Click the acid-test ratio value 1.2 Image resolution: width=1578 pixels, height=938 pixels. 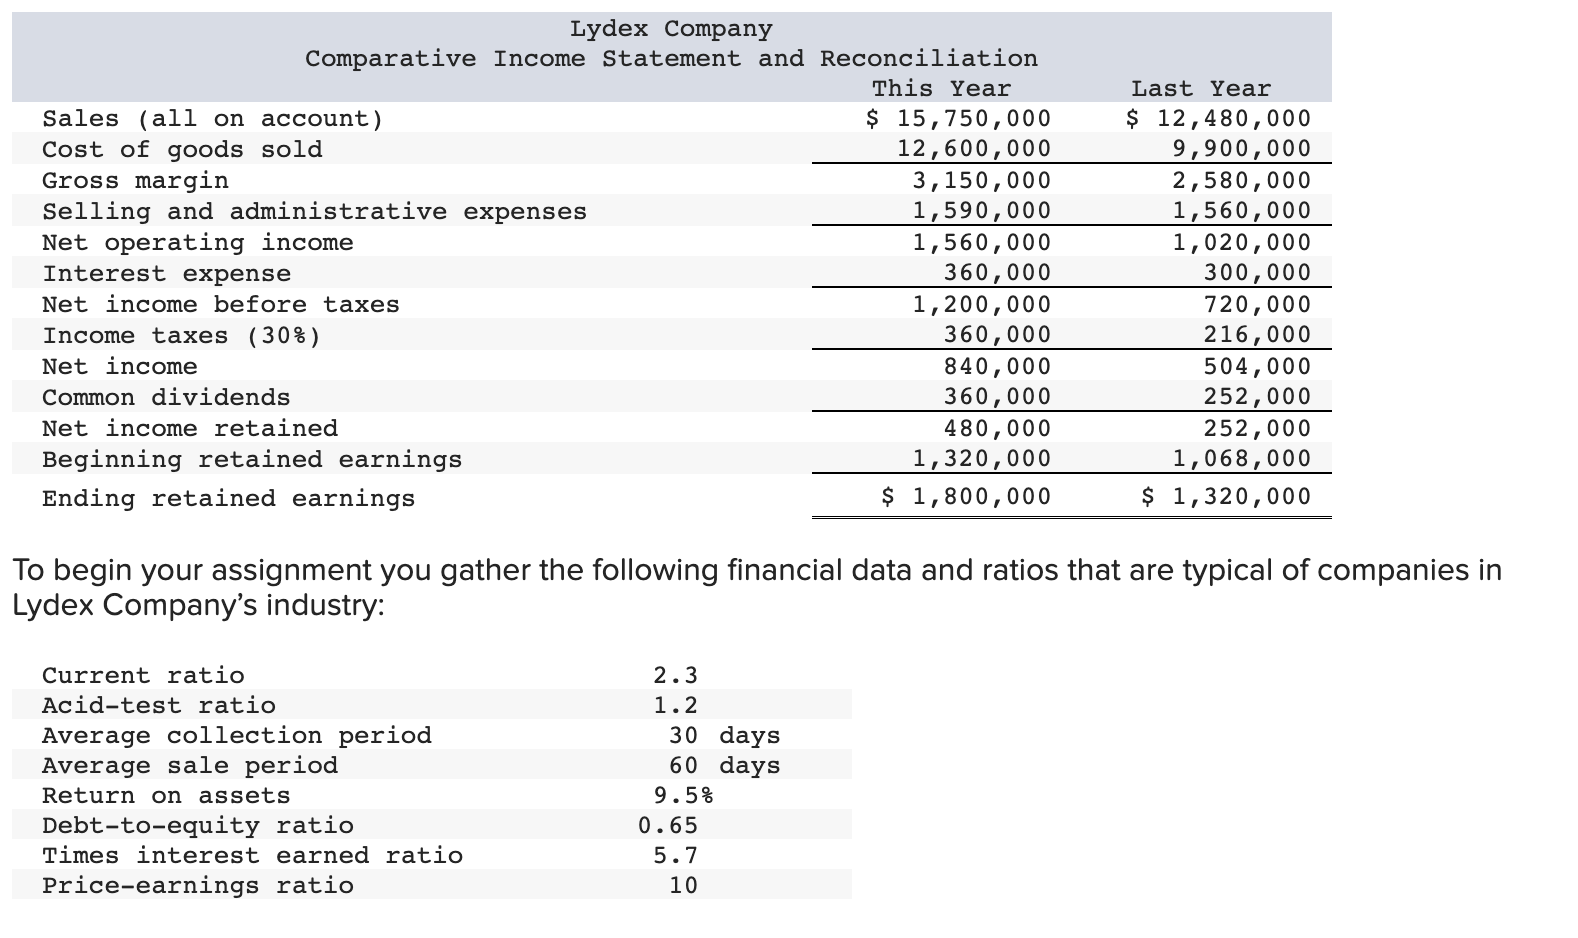(x=676, y=705)
